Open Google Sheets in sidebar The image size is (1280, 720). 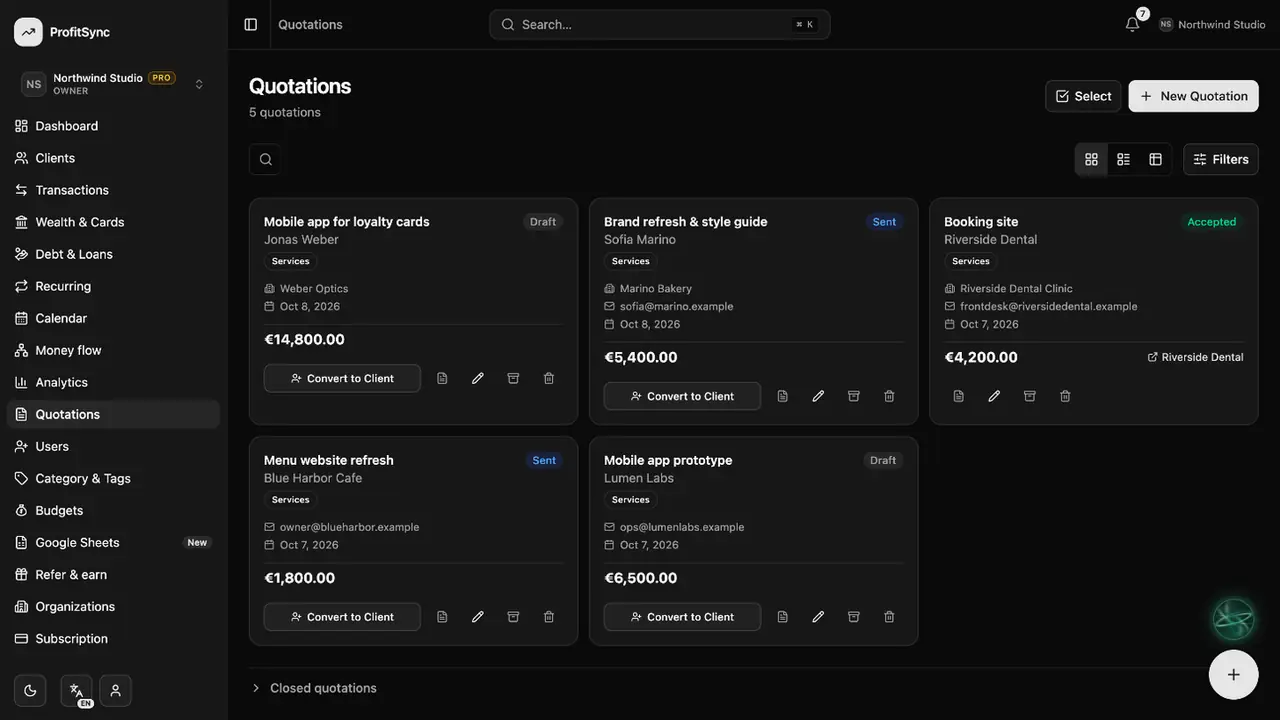tap(114, 542)
